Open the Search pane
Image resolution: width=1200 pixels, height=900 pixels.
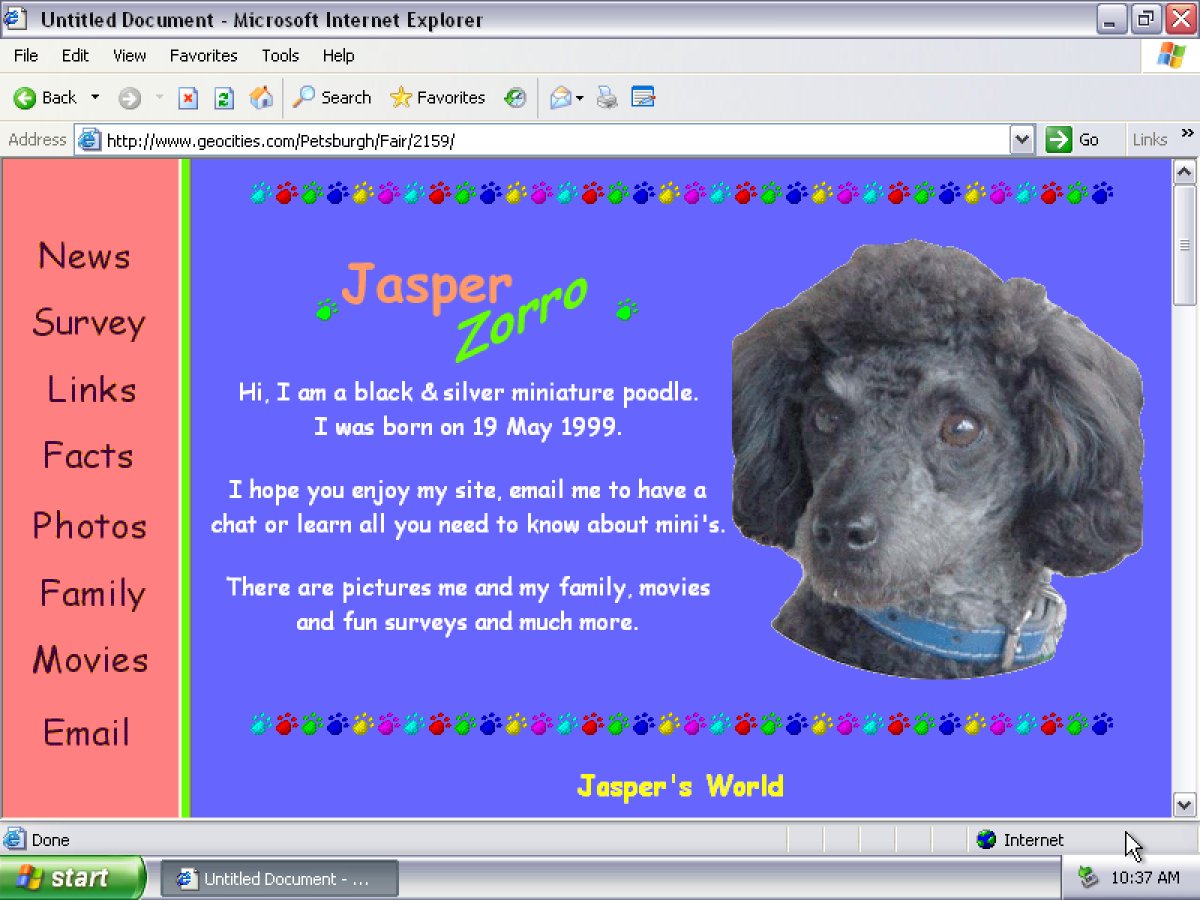(331, 98)
